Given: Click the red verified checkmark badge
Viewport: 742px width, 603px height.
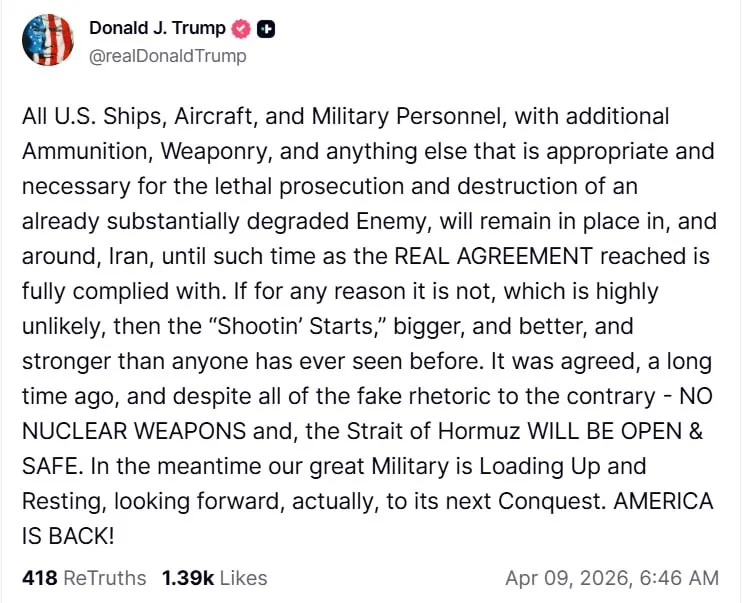Looking at the screenshot, I should (244, 29).
